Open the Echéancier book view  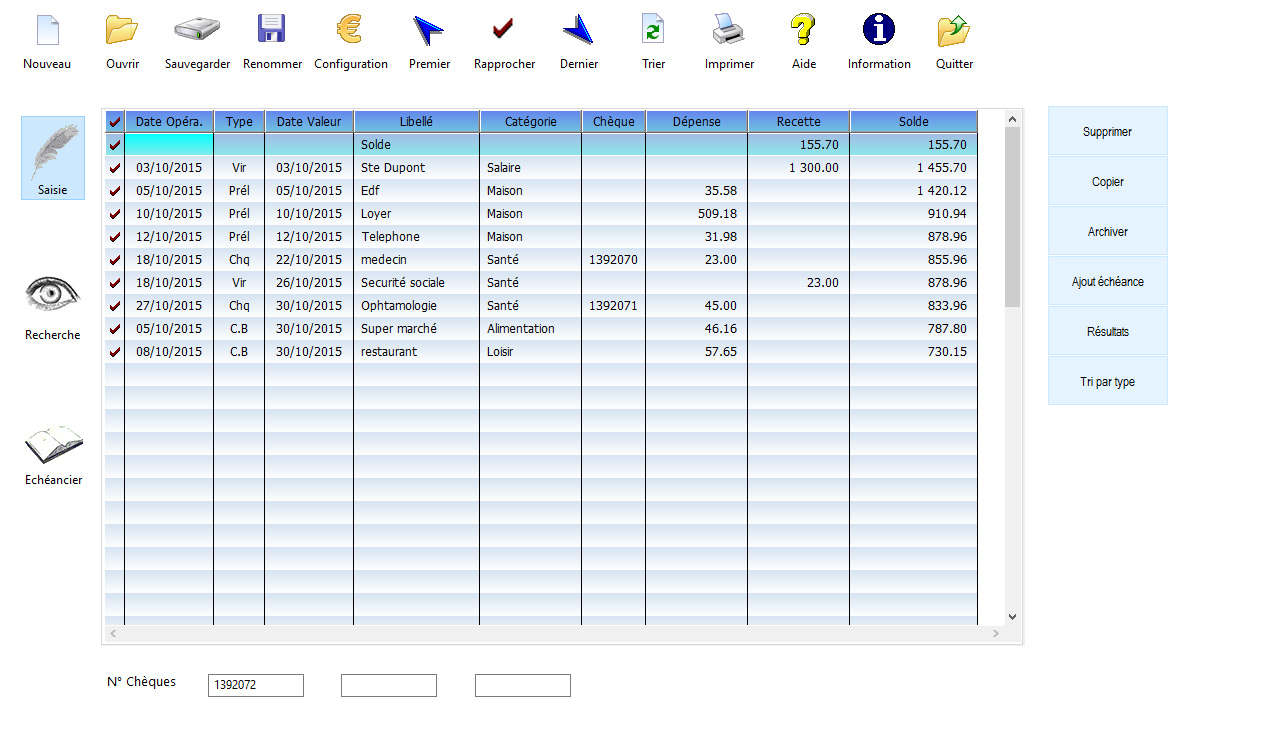tap(53, 444)
